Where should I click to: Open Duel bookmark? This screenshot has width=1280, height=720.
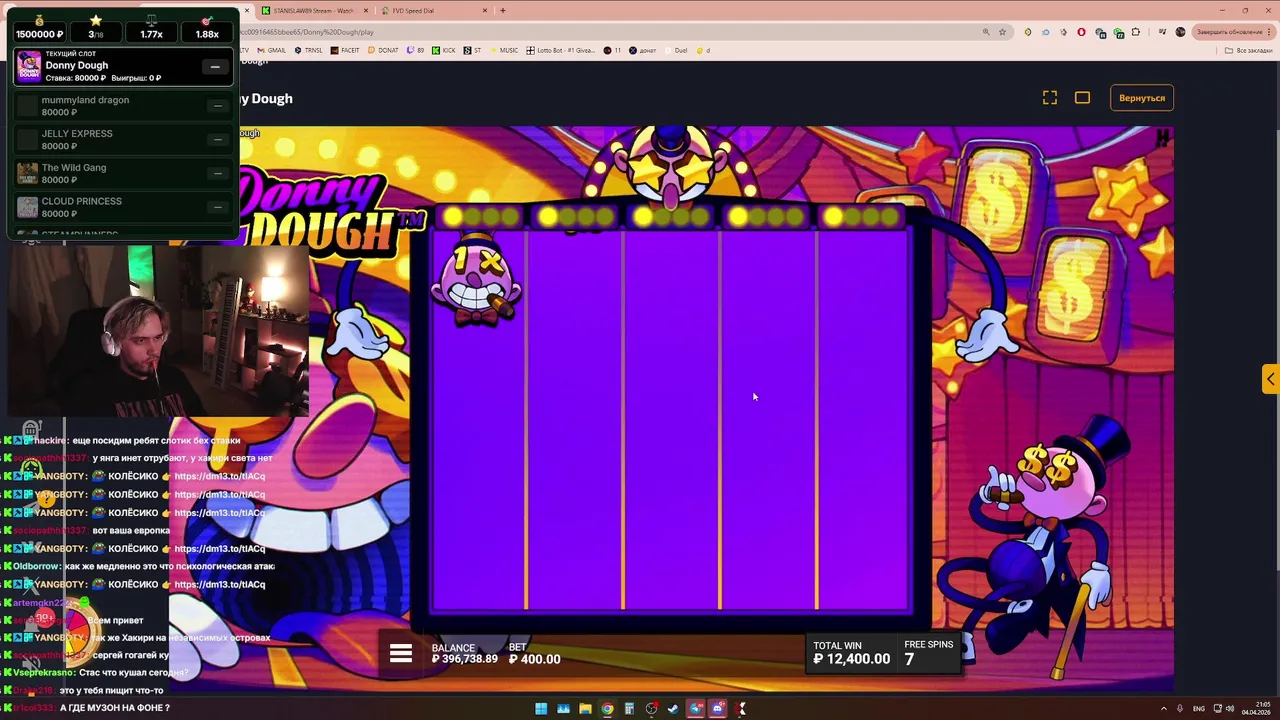(x=675, y=50)
